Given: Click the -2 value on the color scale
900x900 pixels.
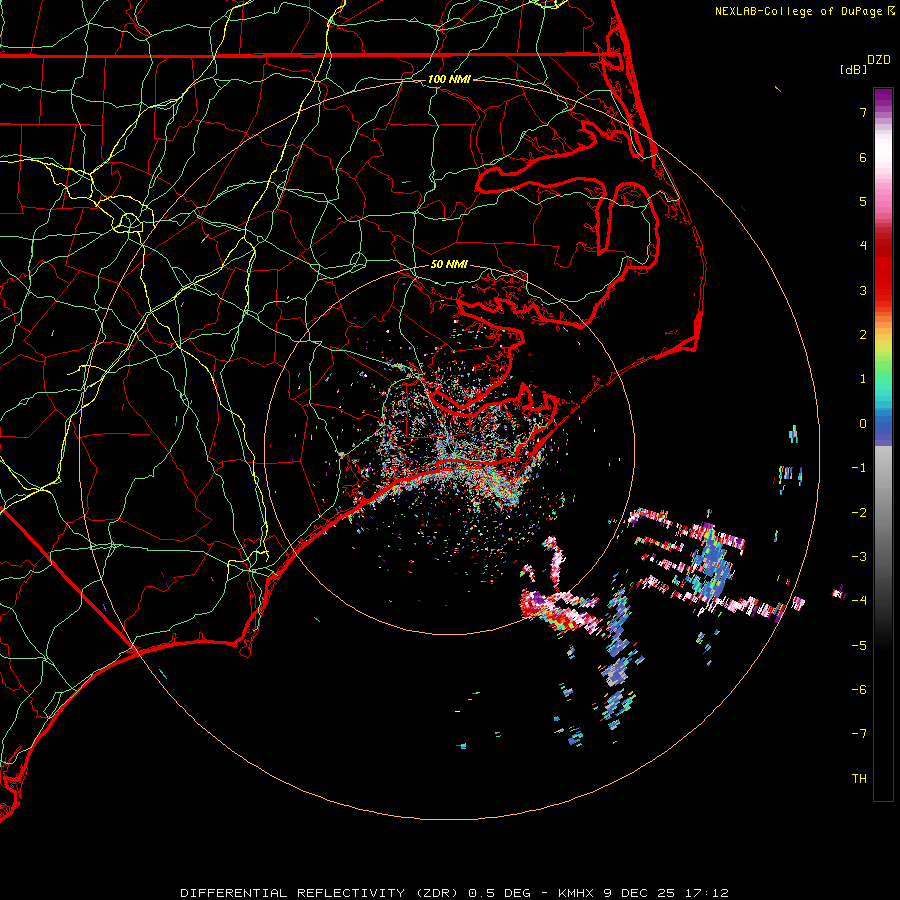Looking at the screenshot, I should point(859,513).
